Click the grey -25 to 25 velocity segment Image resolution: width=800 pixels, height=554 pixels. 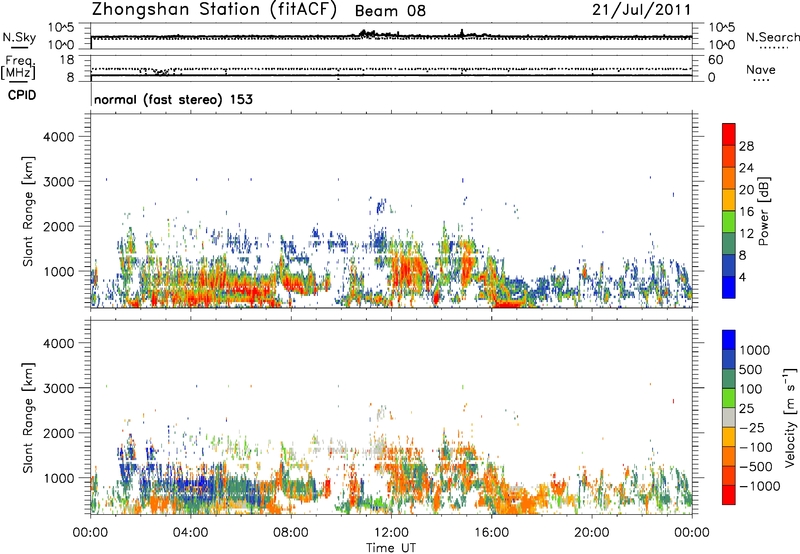(729, 417)
